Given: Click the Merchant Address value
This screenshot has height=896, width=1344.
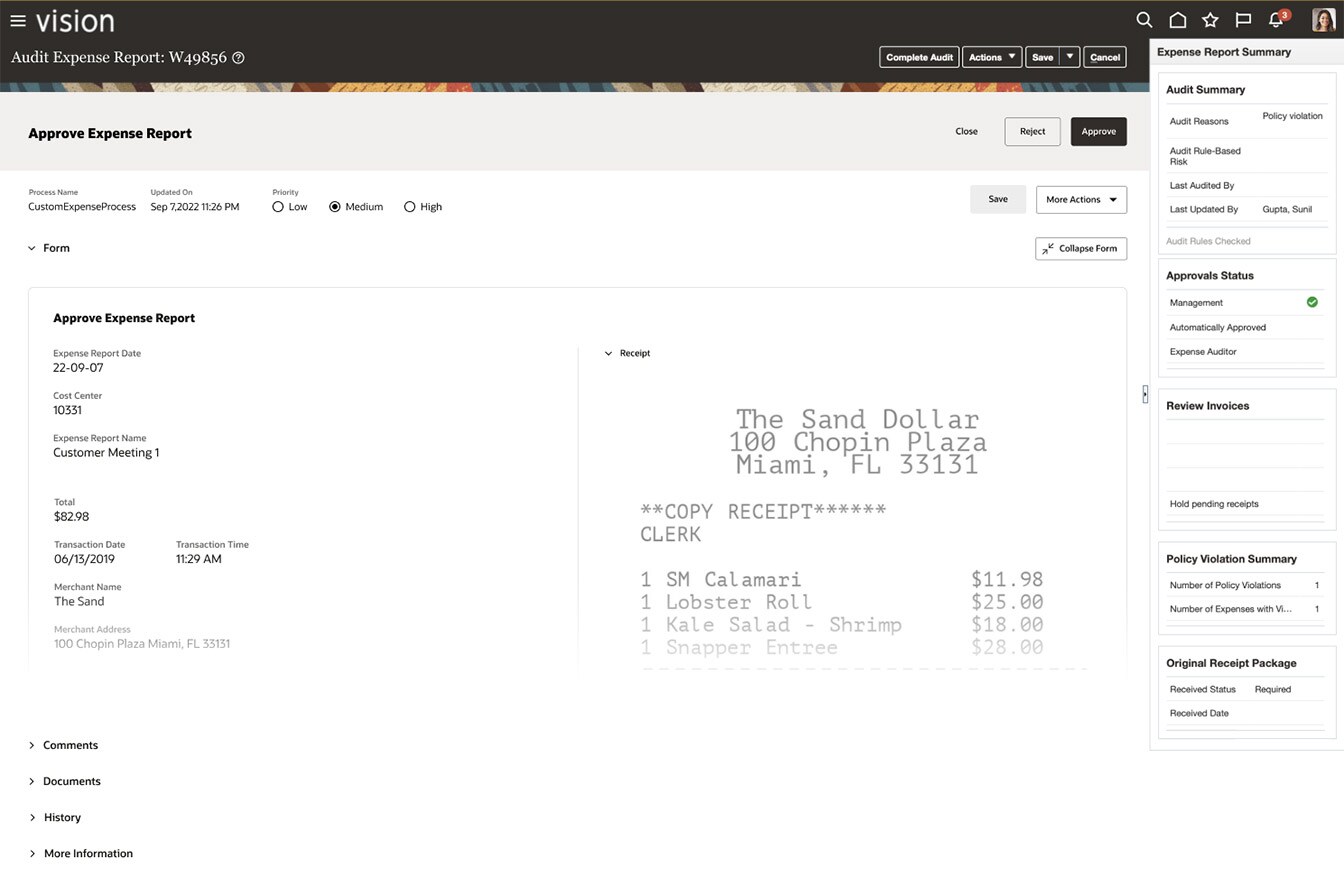Looking at the screenshot, I should [142, 644].
